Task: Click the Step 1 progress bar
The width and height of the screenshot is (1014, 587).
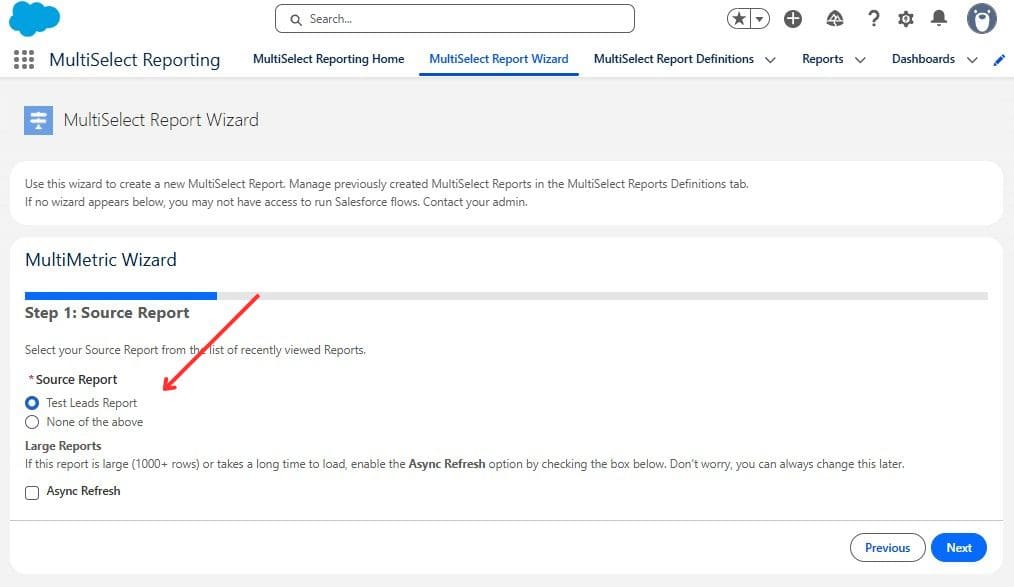Action: [x=120, y=295]
